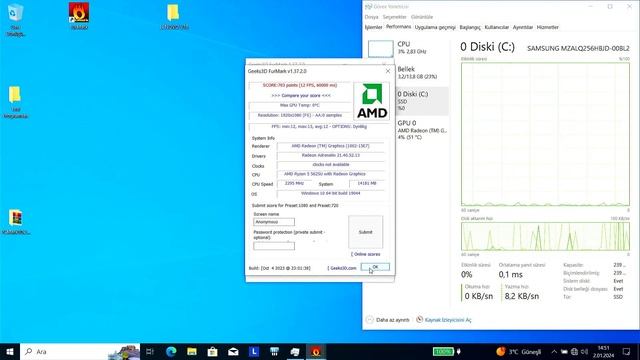Open the weather widget 3°C Güneşli
Screen dimensions: 640x360
[519, 351]
